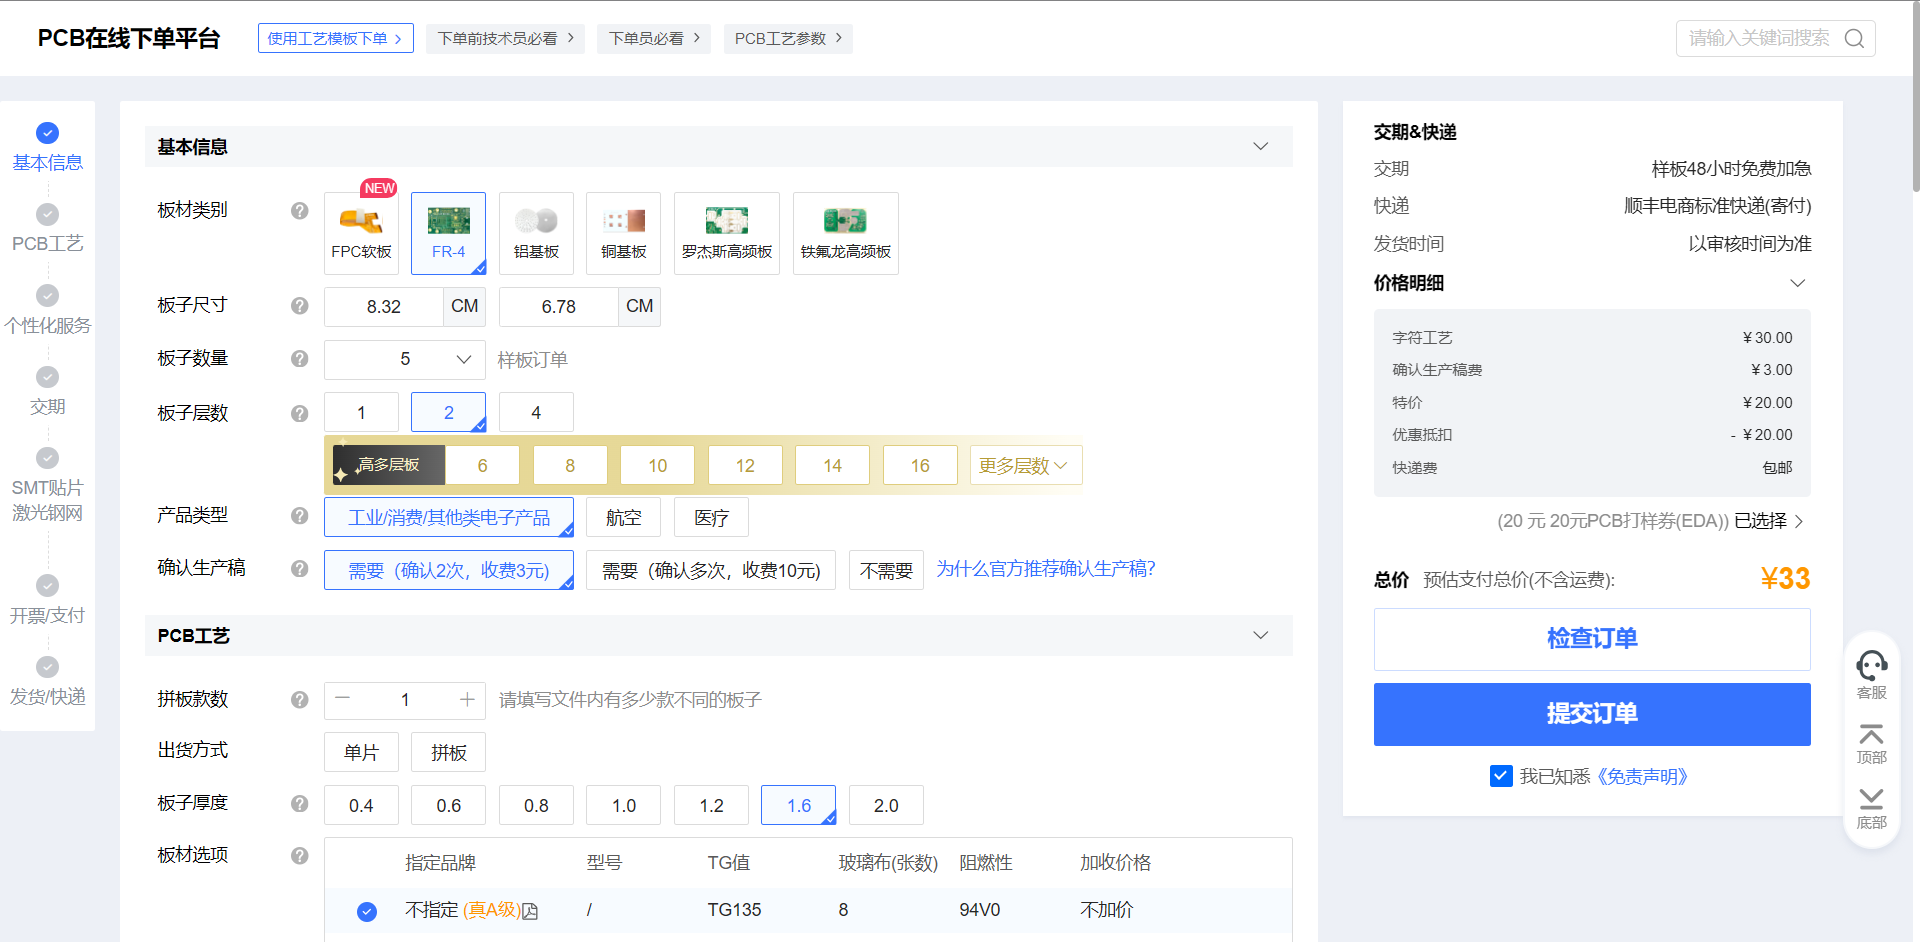Jump to 顶部 with the up arrow icon
Image resolution: width=1920 pixels, height=942 pixels.
pos(1871,734)
